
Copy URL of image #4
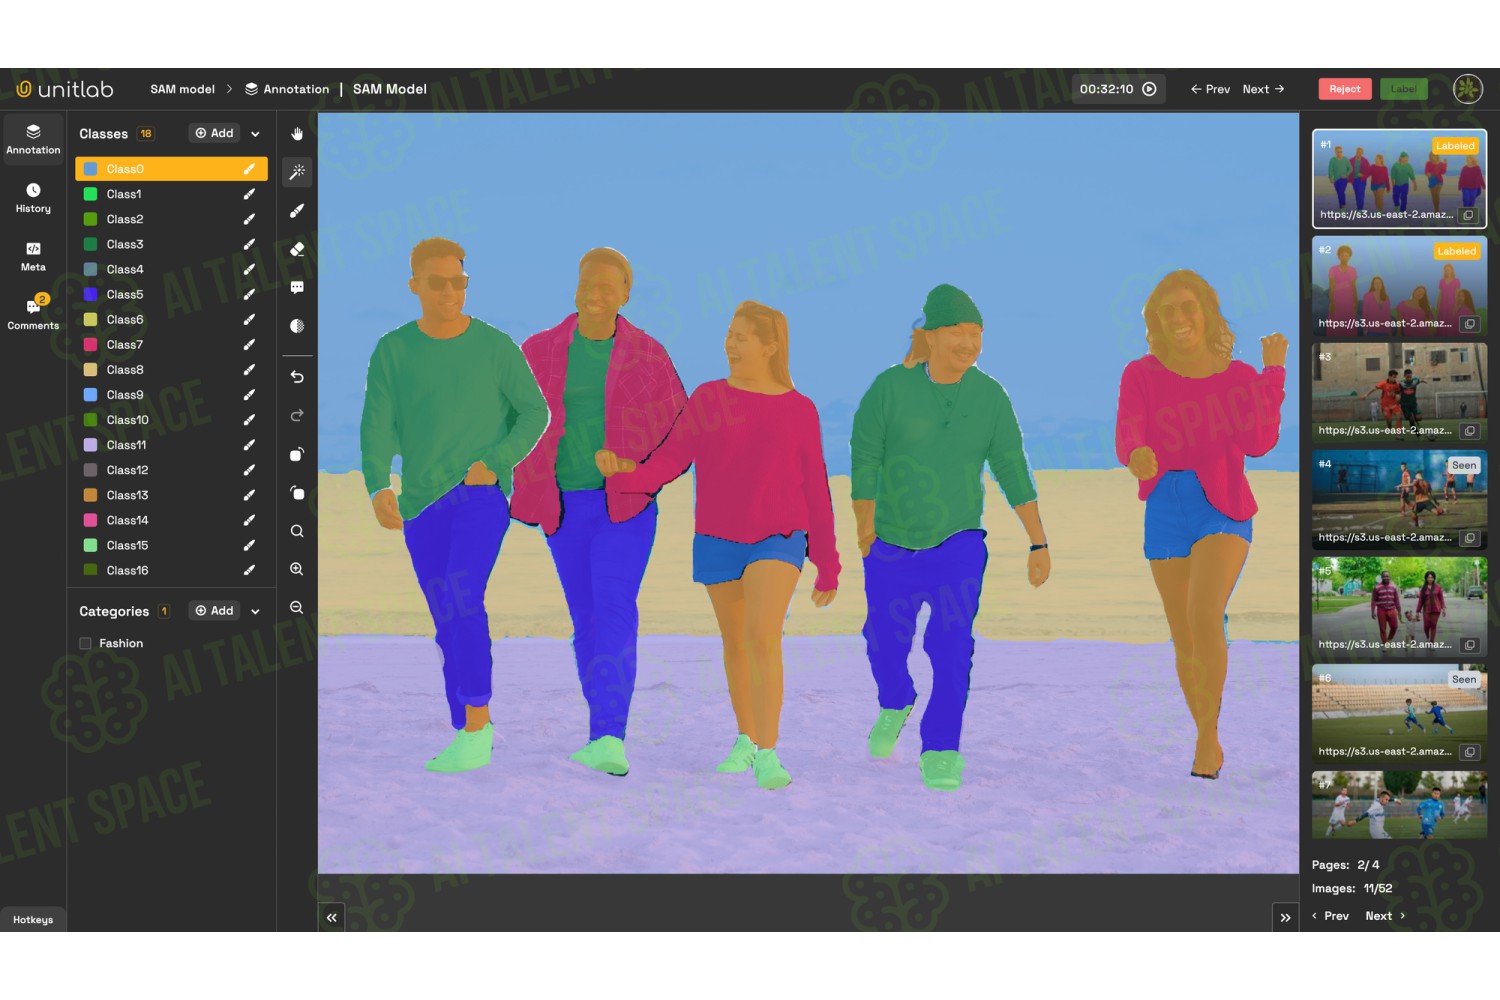click(1469, 538)
